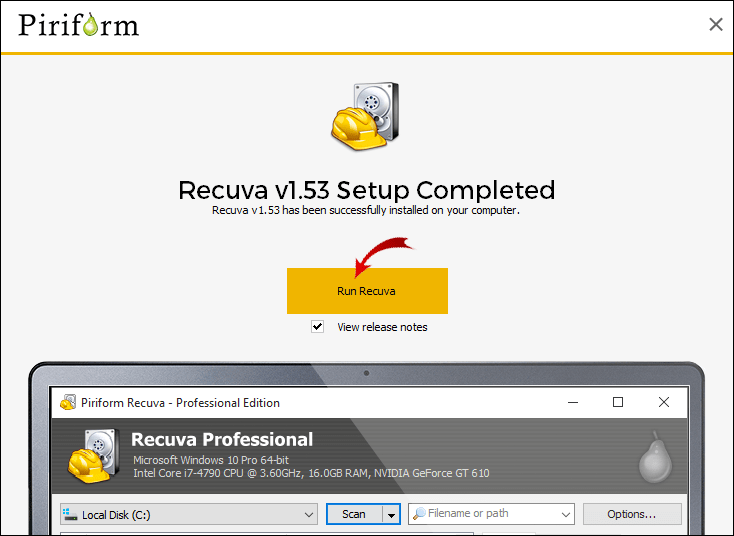Click the Local Disk drive icon
The width and height of the screenshot is (734, 536).
(x=70, y=514)
